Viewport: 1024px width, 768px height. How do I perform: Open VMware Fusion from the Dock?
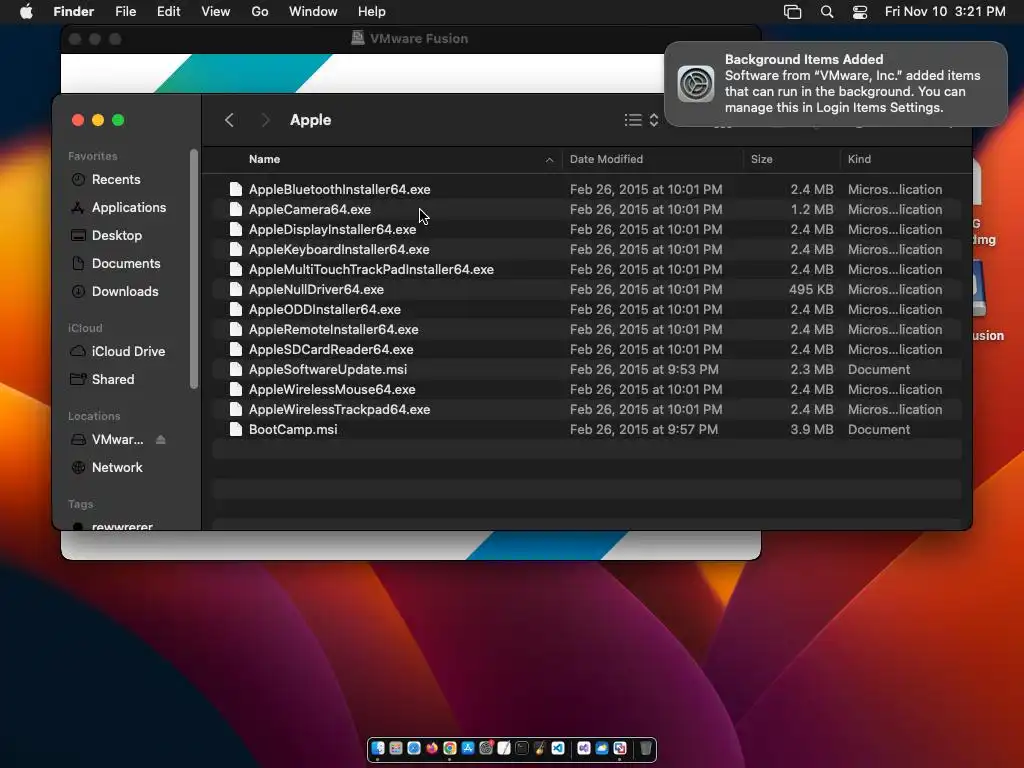point(620,748)
